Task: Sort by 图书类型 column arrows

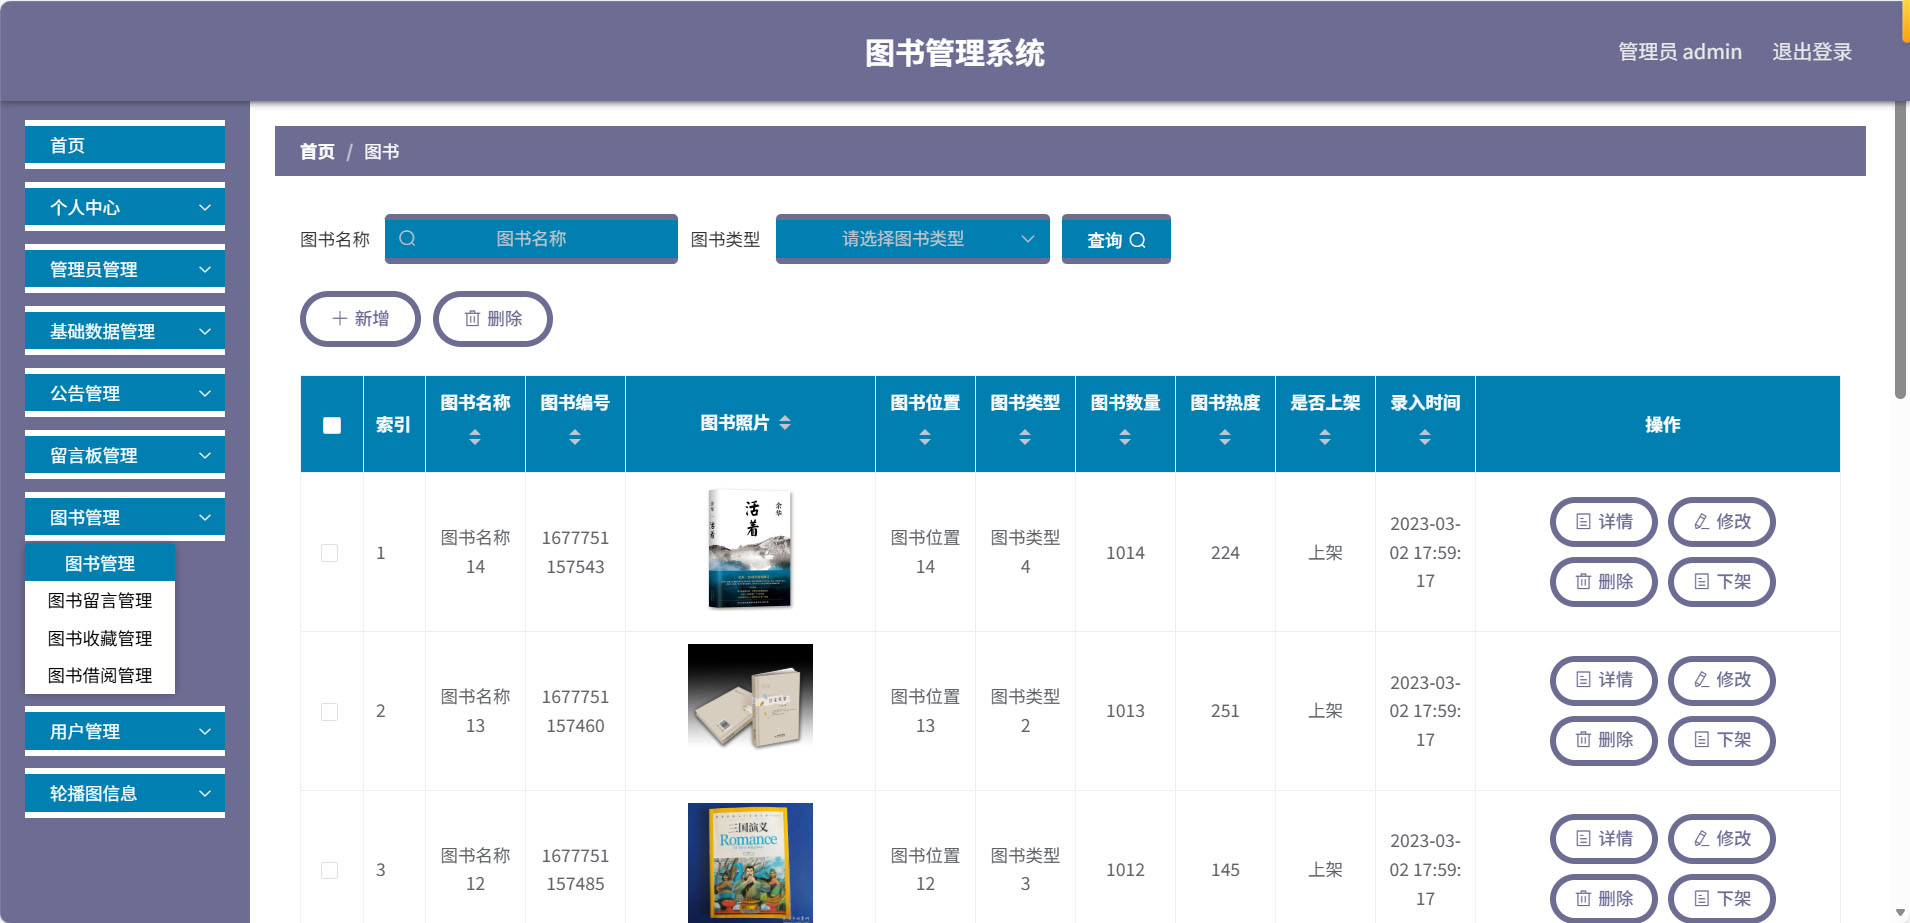Action: [x=1025, y=437]
